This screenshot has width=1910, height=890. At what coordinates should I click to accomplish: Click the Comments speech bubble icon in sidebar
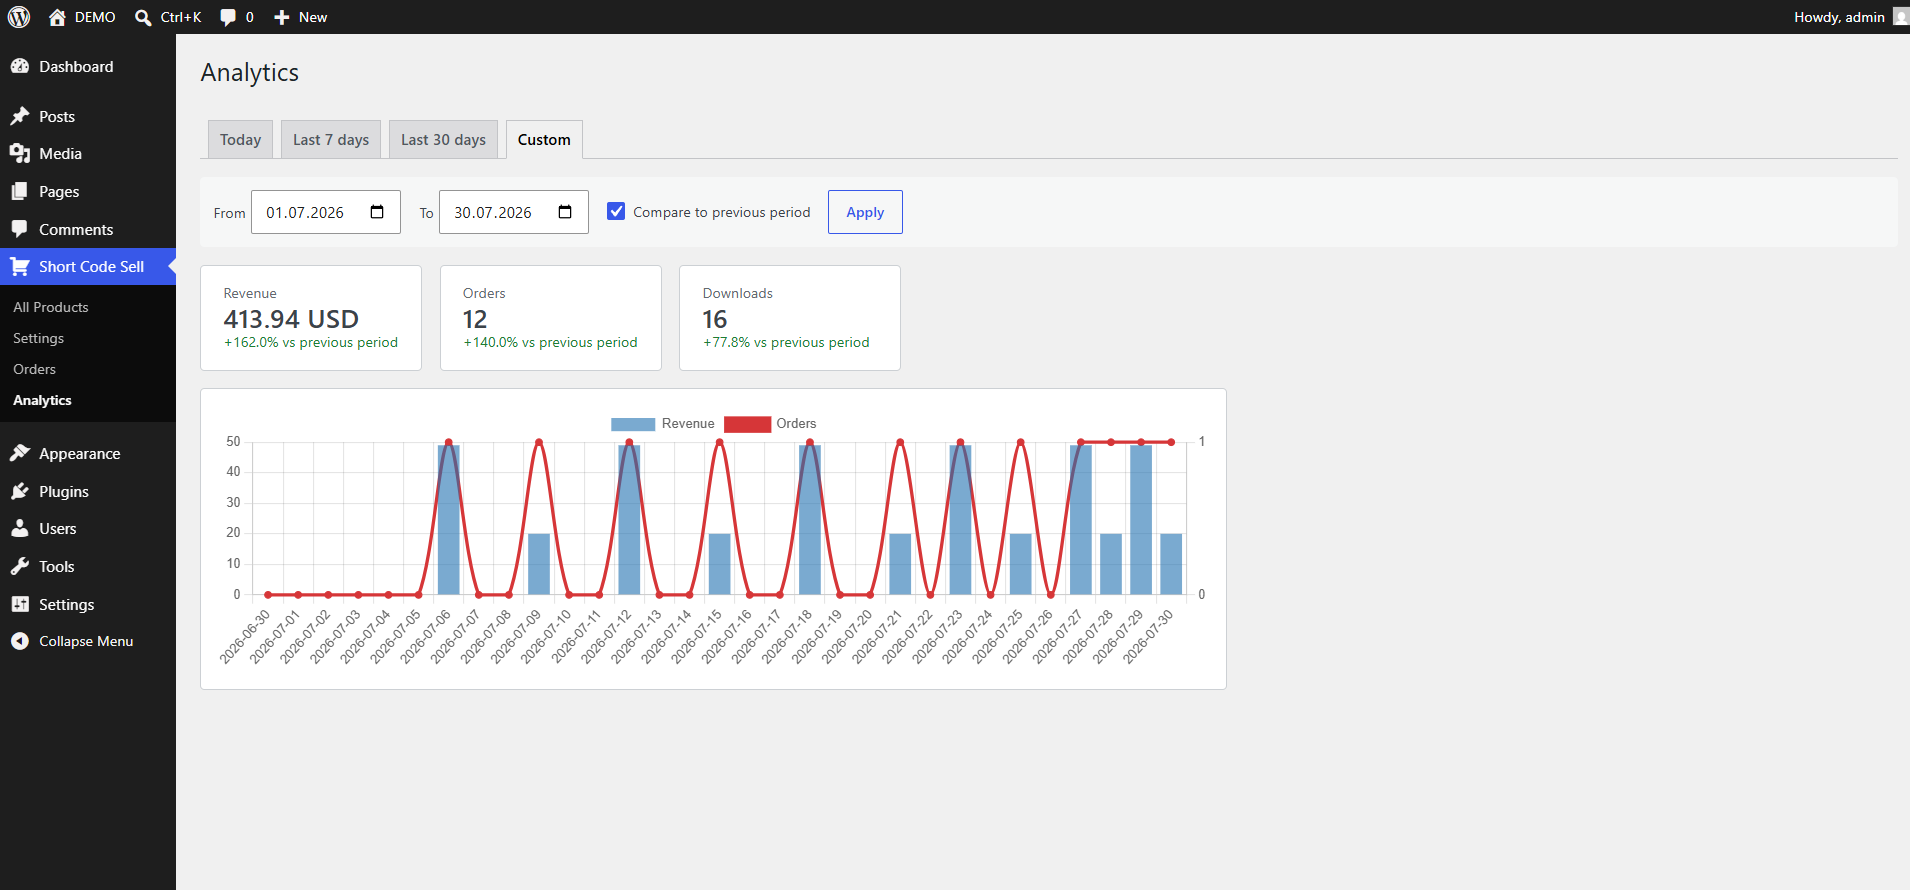click(x=20, y=229)
